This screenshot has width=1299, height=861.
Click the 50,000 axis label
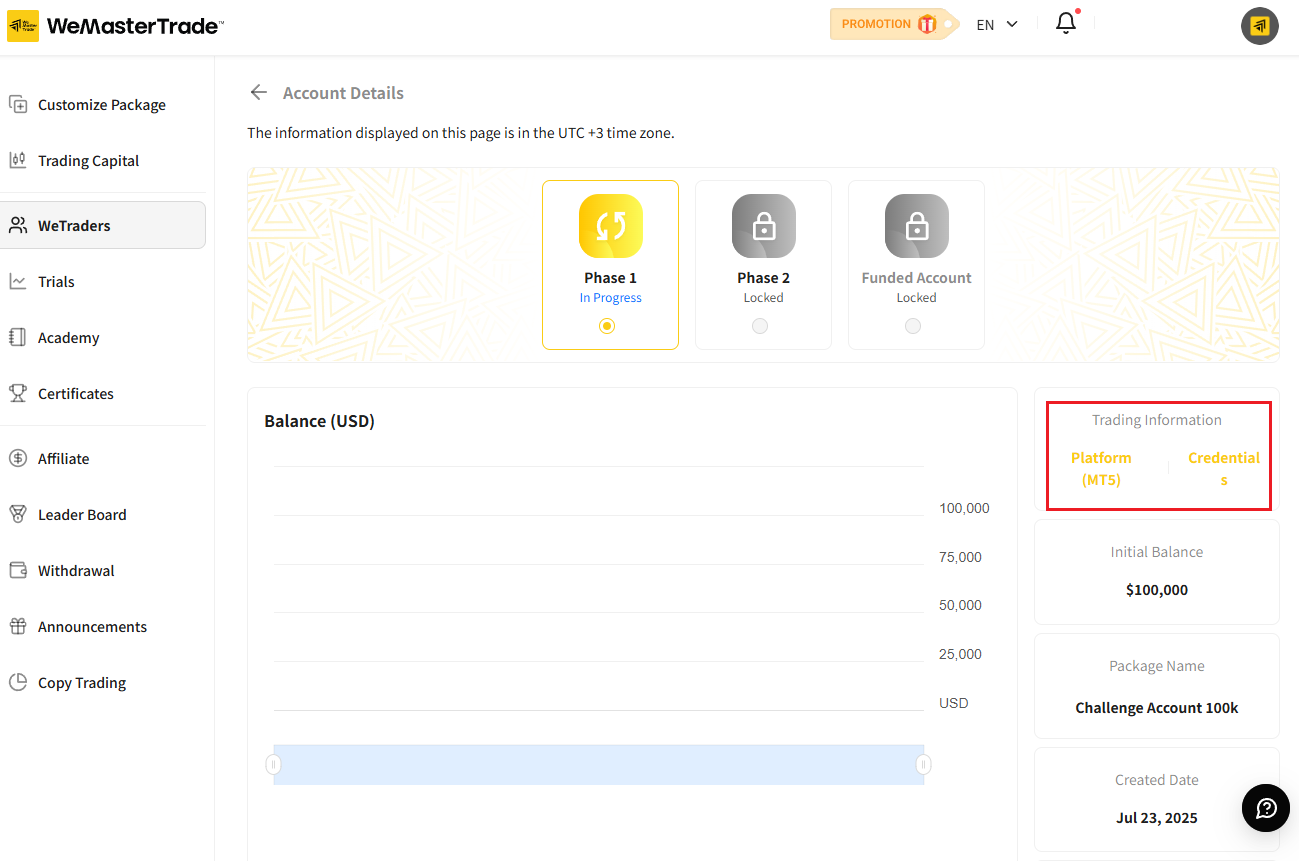pyautogui.click(x=960, y=605)
